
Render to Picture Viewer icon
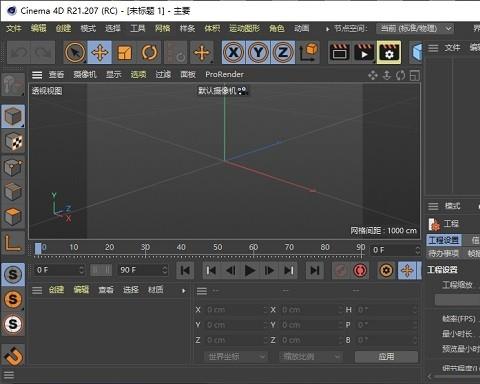[364, 52]
